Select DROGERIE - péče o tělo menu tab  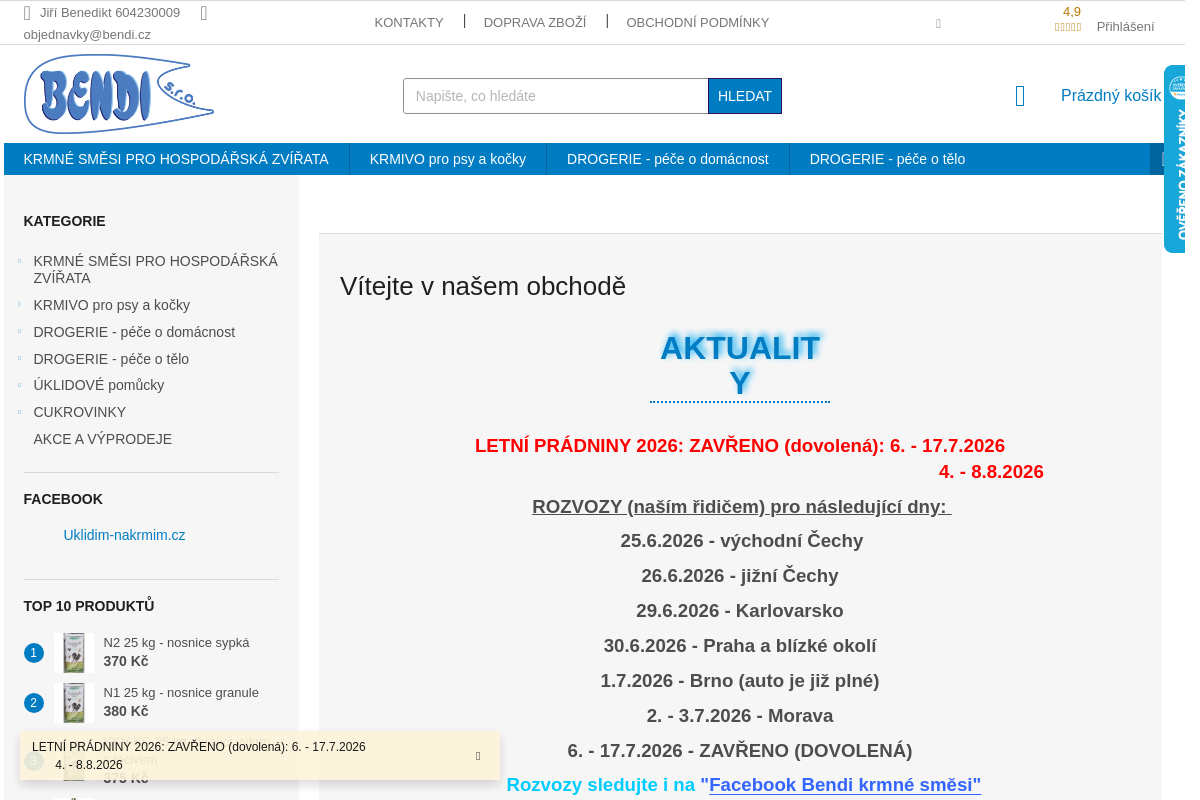[x=887, y=159]
